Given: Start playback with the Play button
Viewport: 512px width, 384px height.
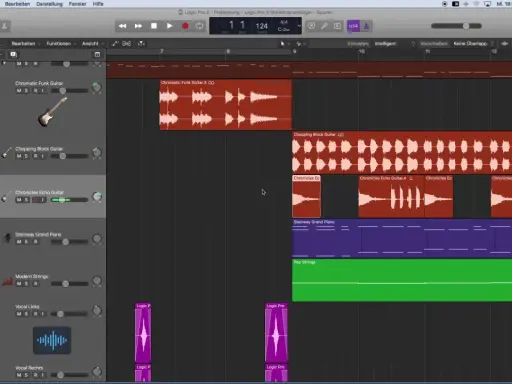Looking at the screenshot, I should [x=169, y=26].
